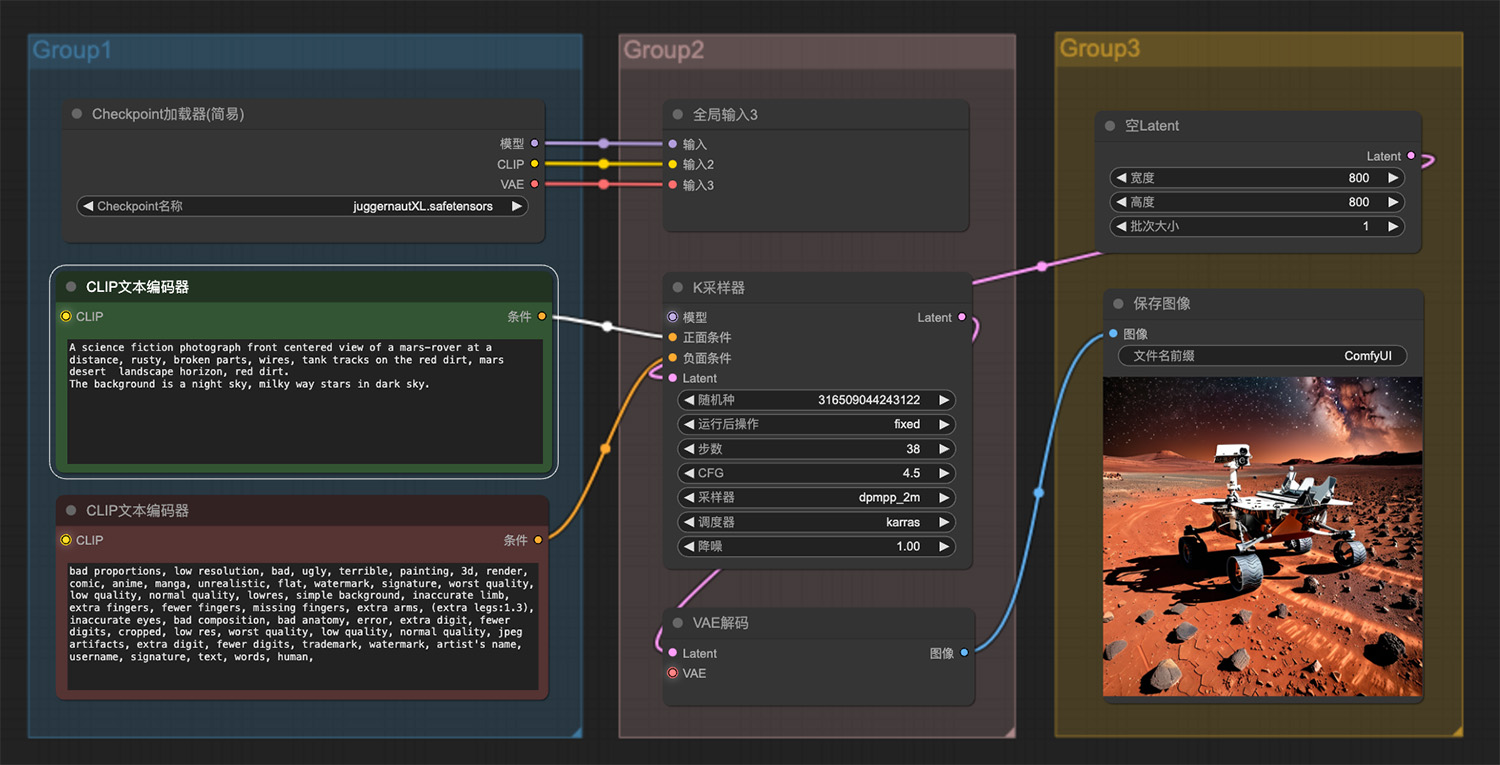Click the 图像 input port on 保存图像
Image resolution: width=1500 pixels, height=765 pixels.
[1113, 334]
